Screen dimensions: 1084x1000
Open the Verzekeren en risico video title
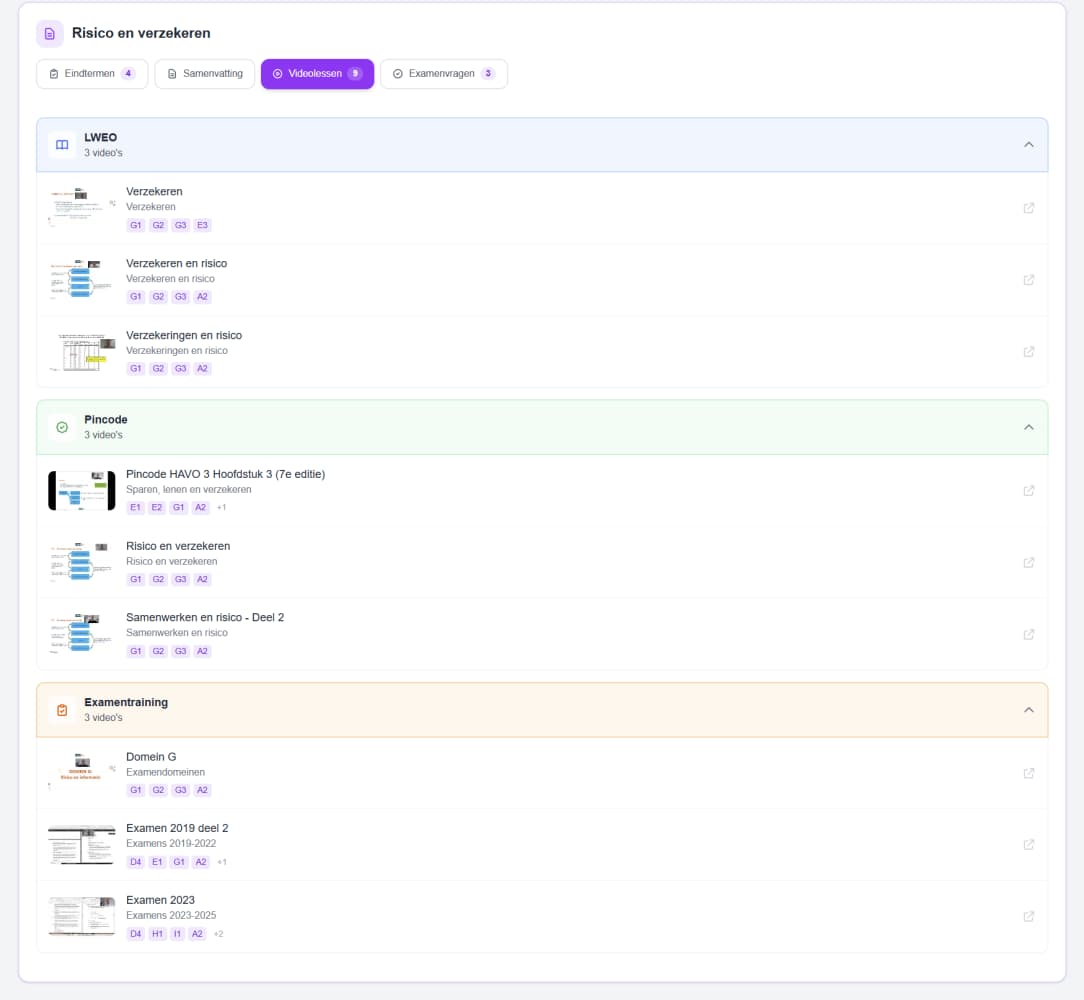coord(176,263)
